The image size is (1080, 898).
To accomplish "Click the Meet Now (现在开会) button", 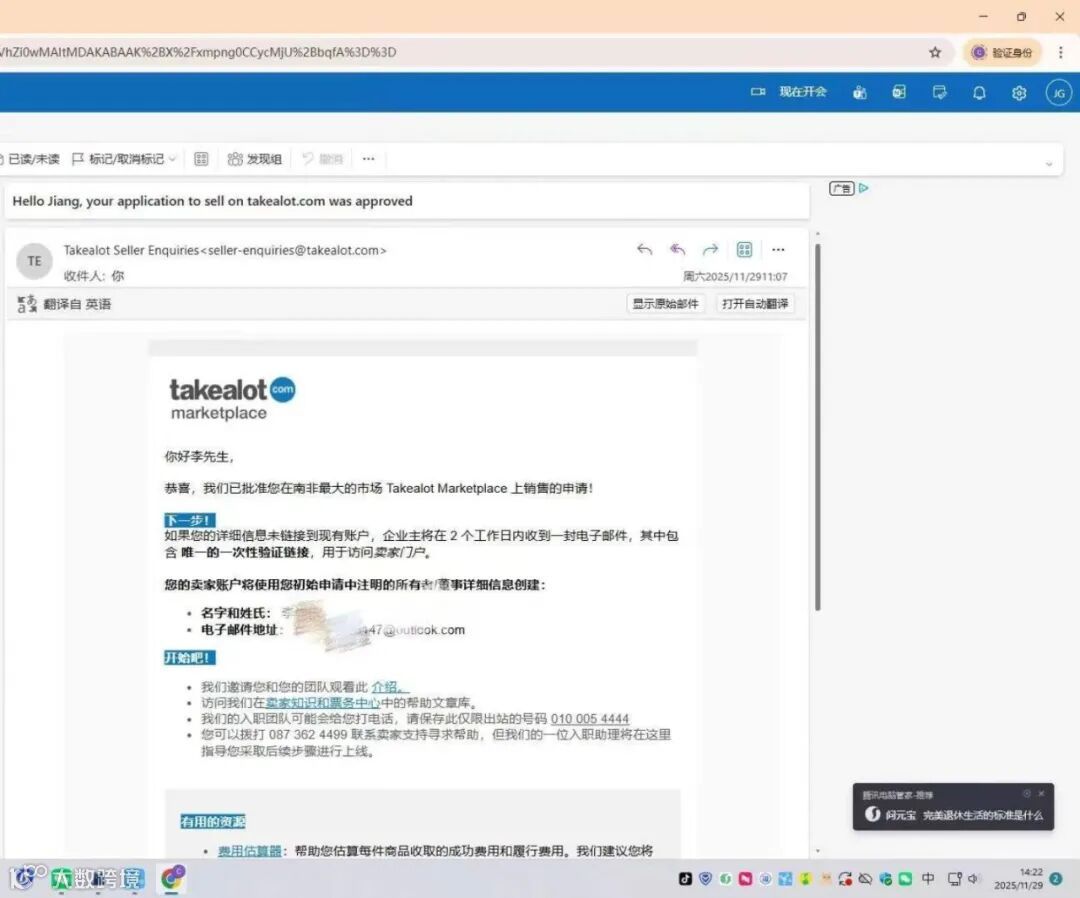I will pyautogui.click(x=788, y=92).
